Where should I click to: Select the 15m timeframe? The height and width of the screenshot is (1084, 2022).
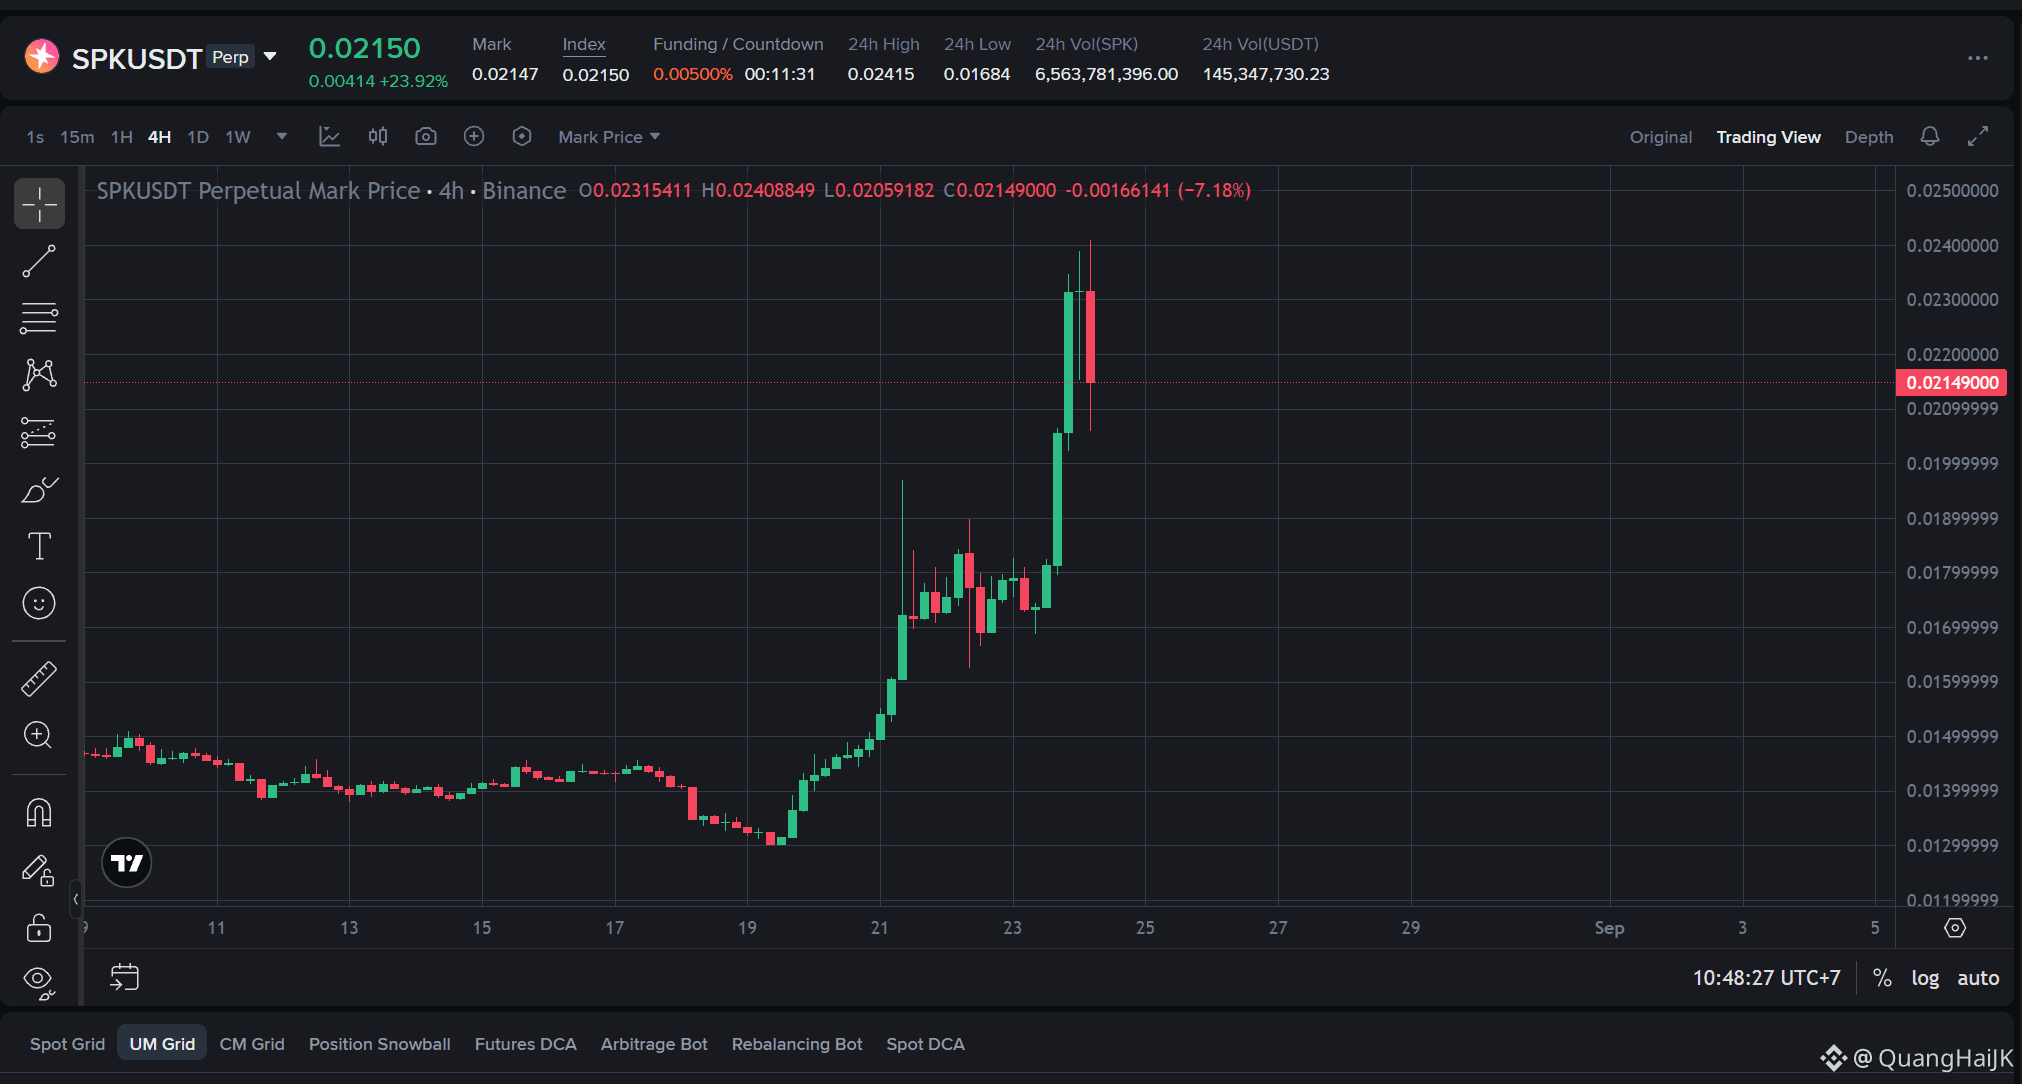coord(77,137)
